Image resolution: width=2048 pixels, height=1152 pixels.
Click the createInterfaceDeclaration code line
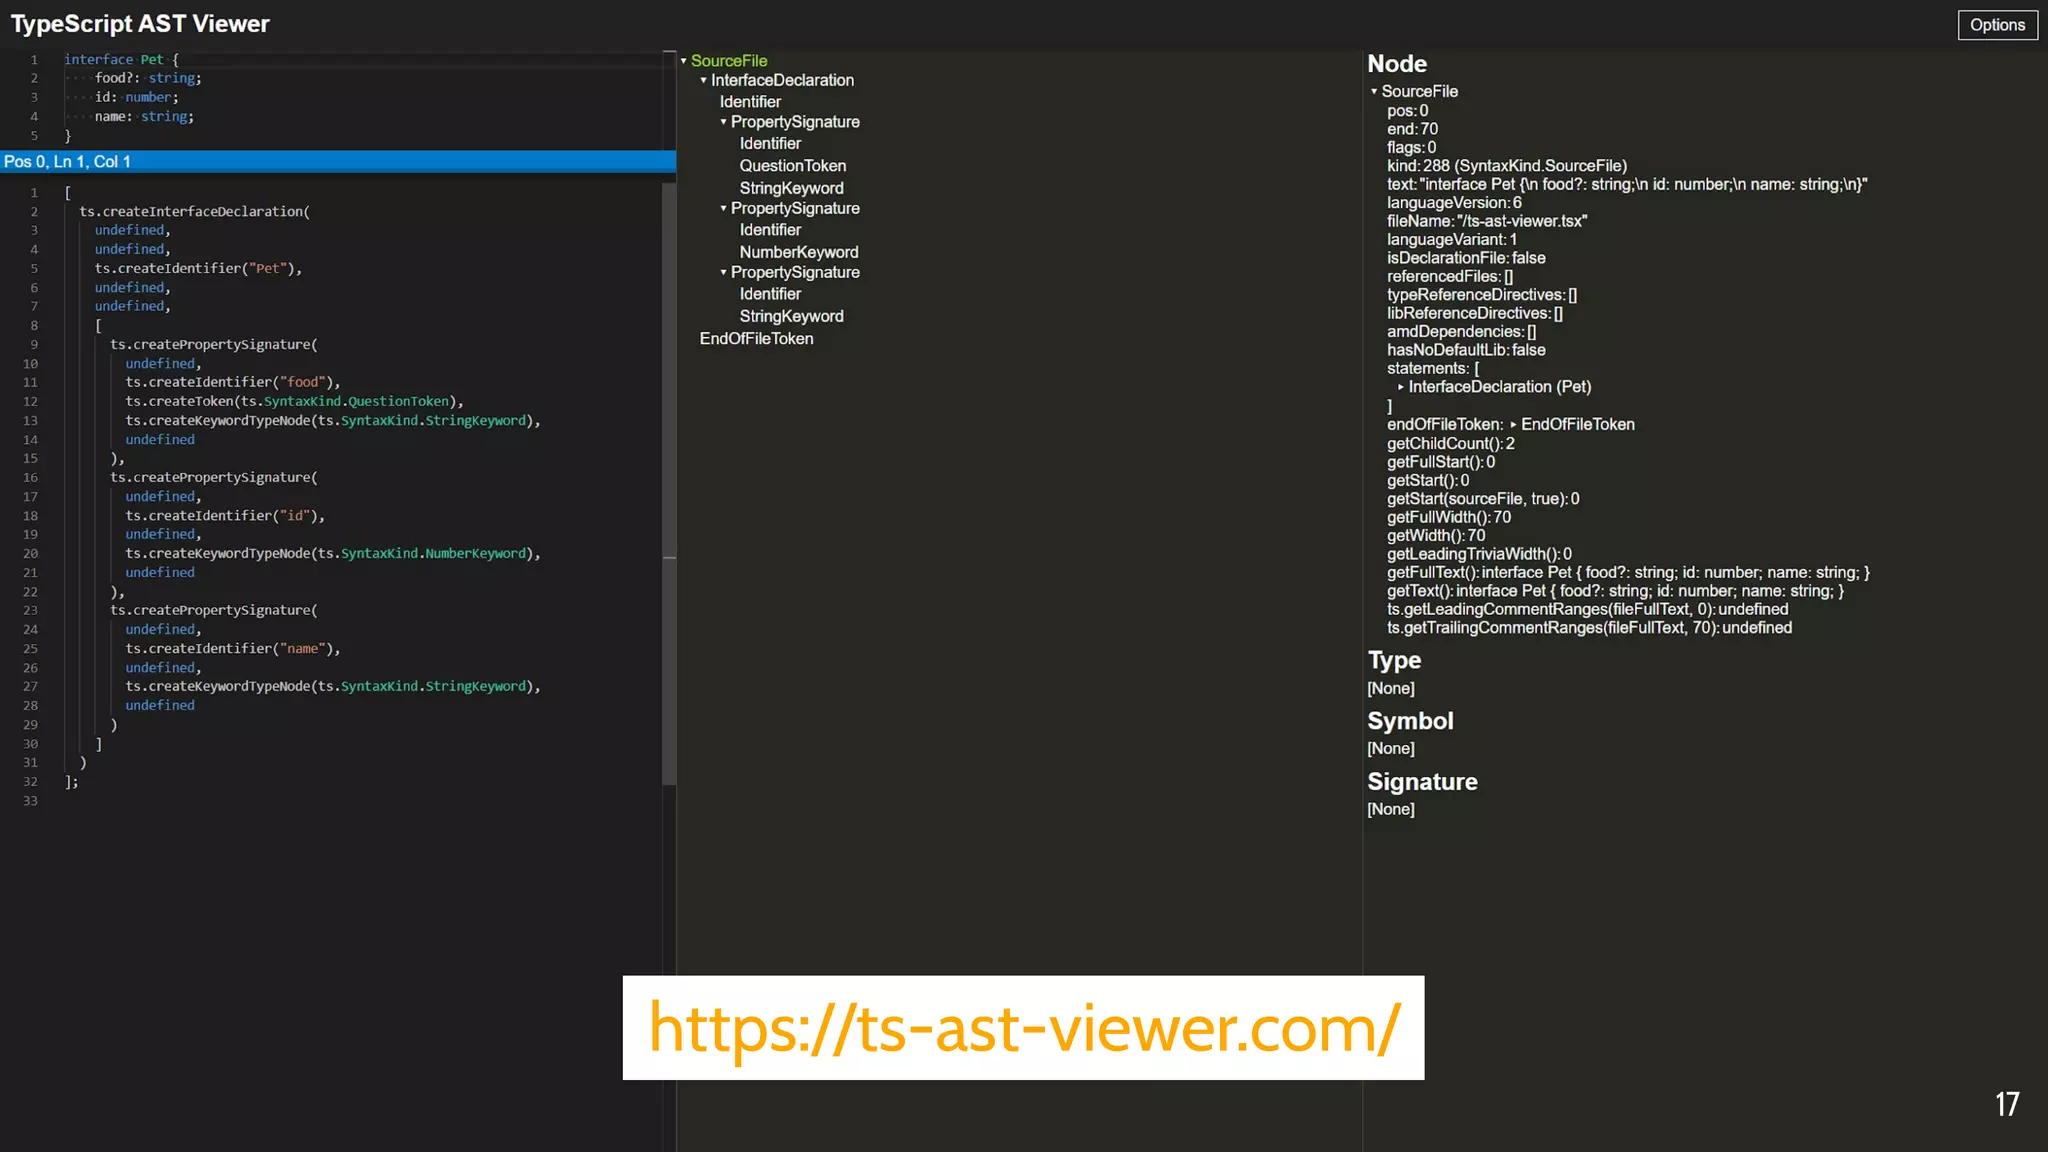click(194, 212)
